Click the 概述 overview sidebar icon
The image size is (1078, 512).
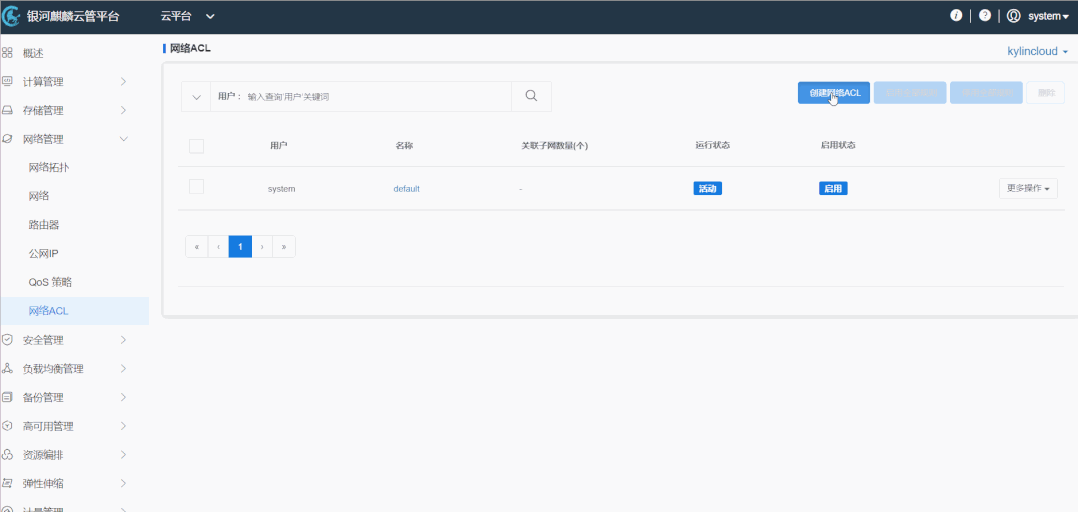7,53
